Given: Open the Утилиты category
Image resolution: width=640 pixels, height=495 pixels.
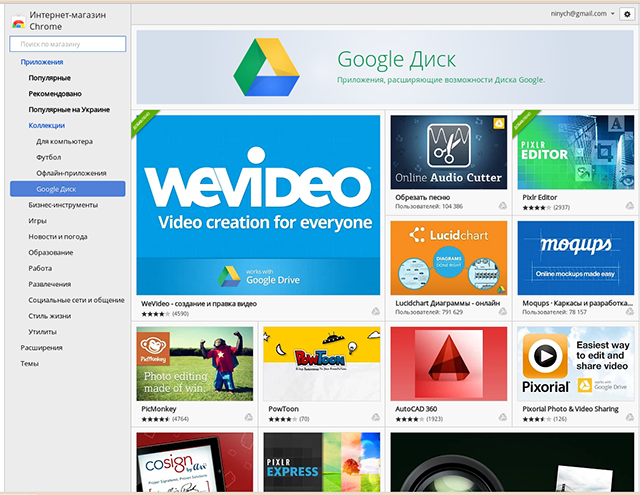Looking at the screenshot, I should [x=42, y=332].
